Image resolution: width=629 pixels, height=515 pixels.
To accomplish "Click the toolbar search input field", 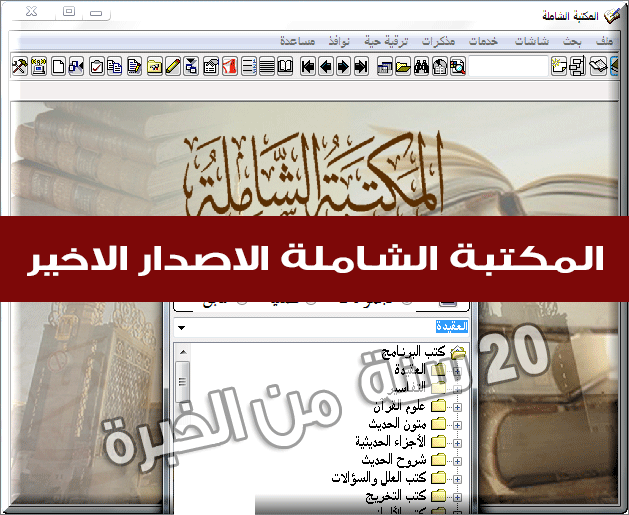I will [x=508, y=66].
